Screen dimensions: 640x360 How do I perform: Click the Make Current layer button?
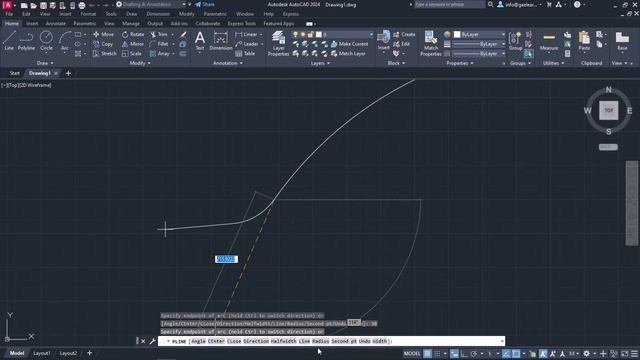[349, 44]
